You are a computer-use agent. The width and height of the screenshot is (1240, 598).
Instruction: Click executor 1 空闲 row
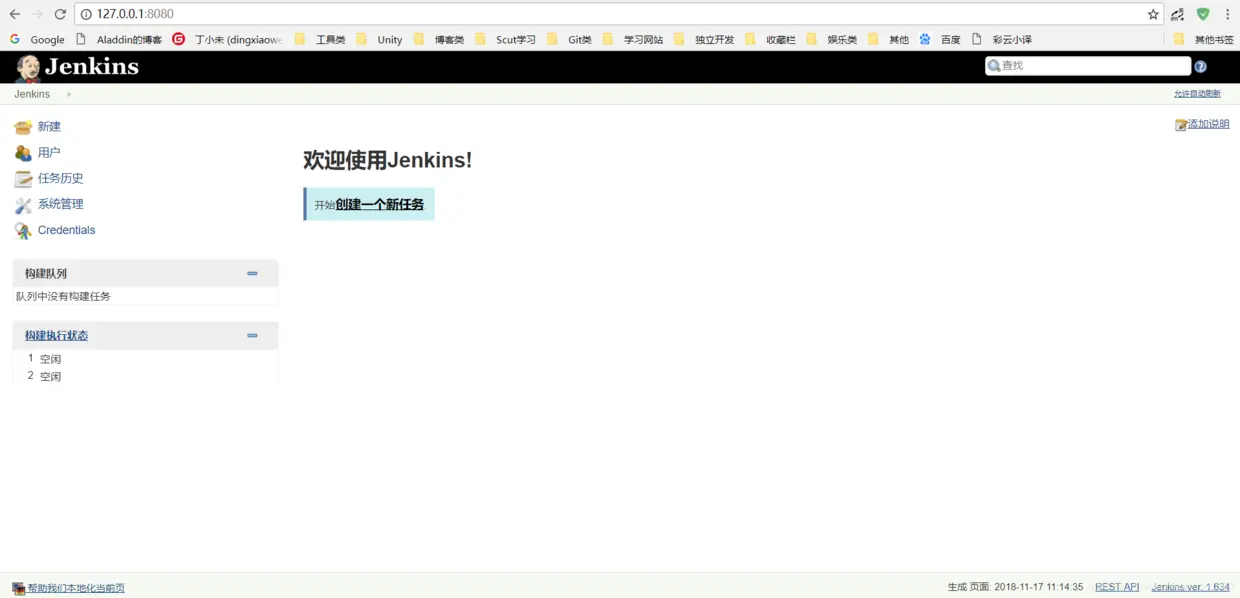coord(145,358)
